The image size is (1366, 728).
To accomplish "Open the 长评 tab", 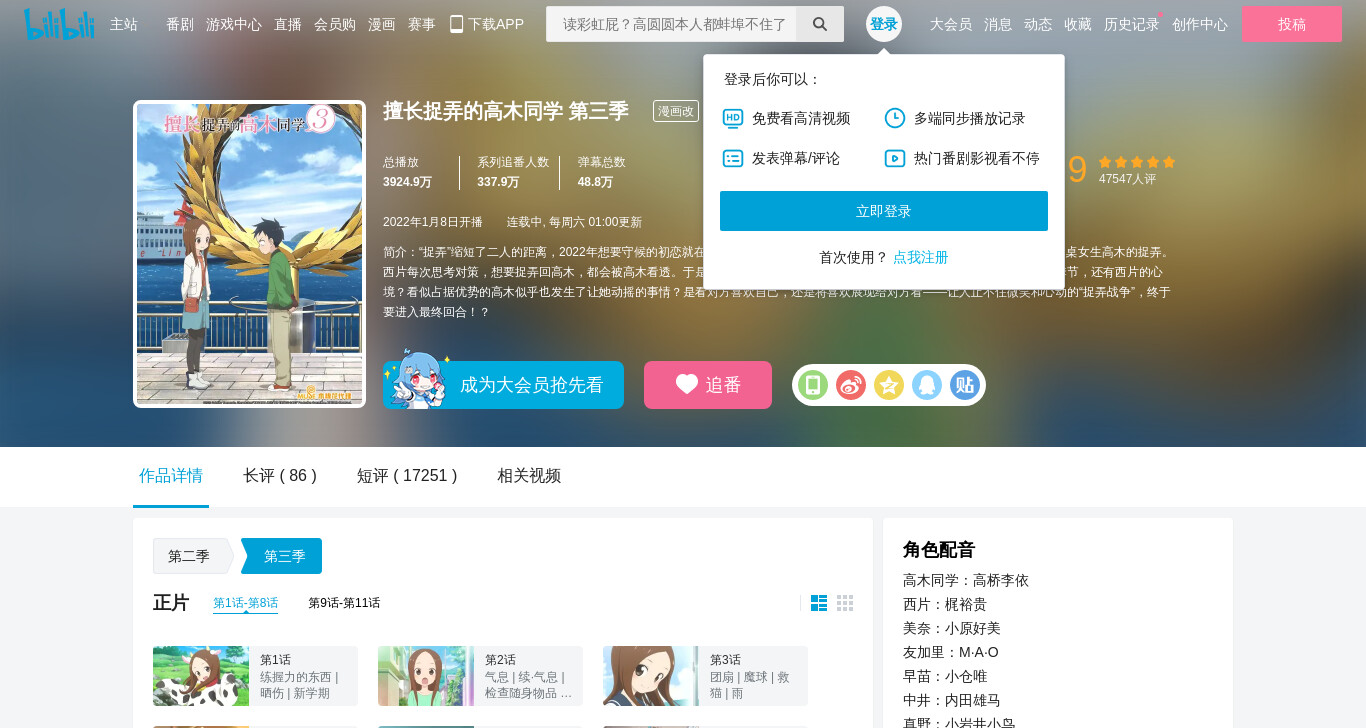I will tap(280, 476).
